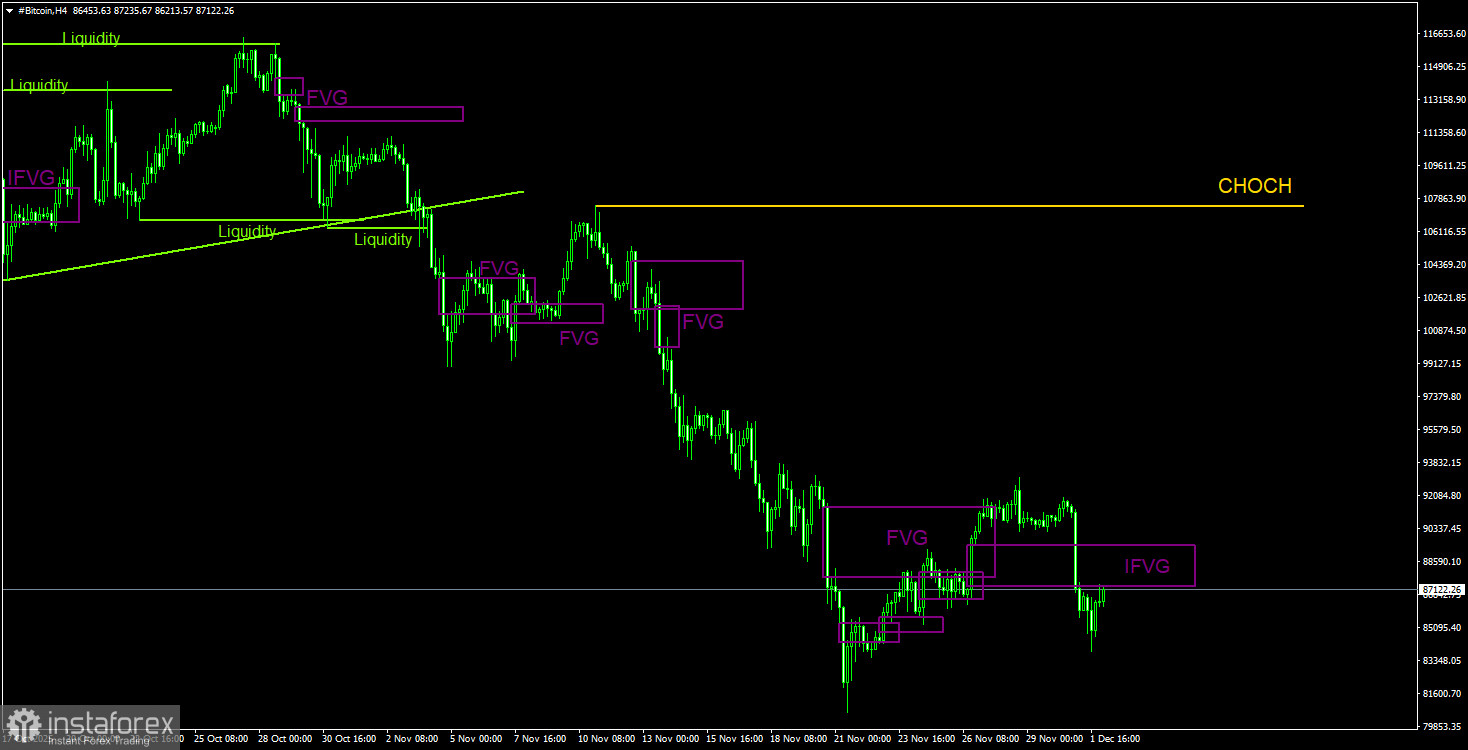This screenshot has width=1468, height=750.
Task: Click the Liquidity label near 114906 level
Action: point(39,86)
